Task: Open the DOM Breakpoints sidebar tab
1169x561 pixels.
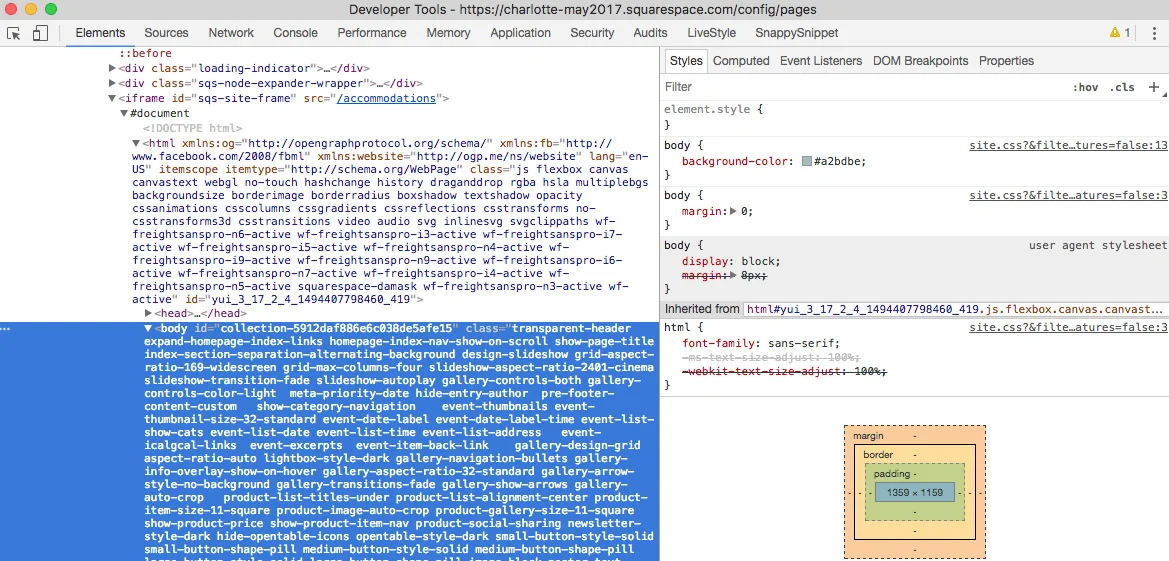Action: pyautogui.click(x=921, y=61)
